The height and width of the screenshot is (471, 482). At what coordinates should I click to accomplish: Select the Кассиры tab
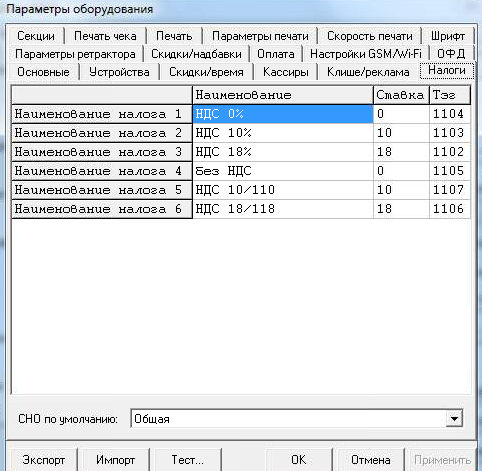(x=286, y=72)
